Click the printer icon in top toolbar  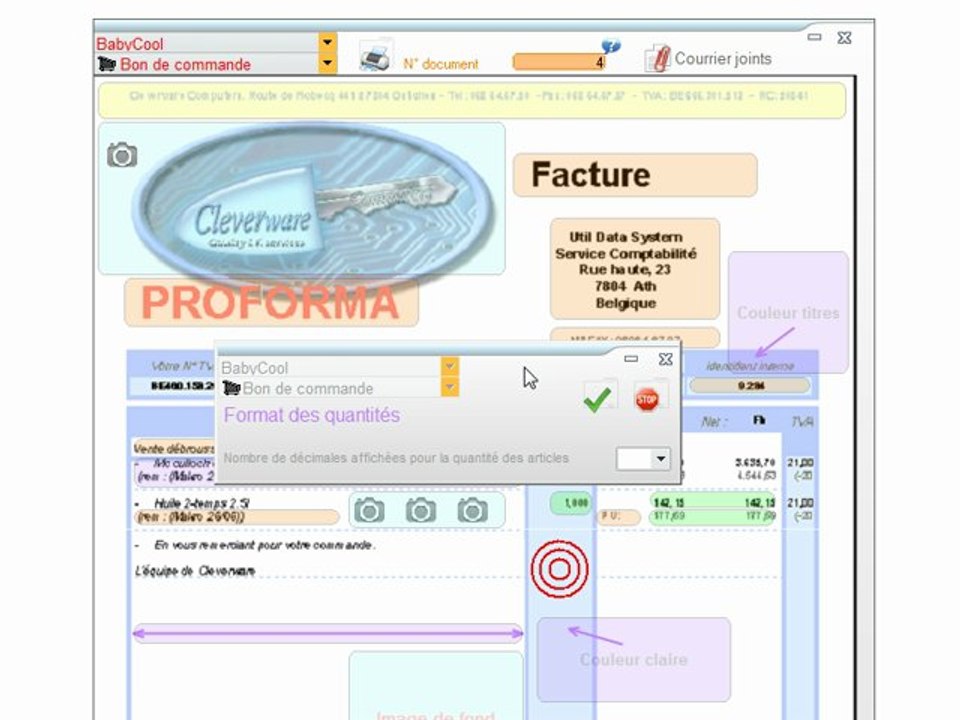(x=375, y=56)
